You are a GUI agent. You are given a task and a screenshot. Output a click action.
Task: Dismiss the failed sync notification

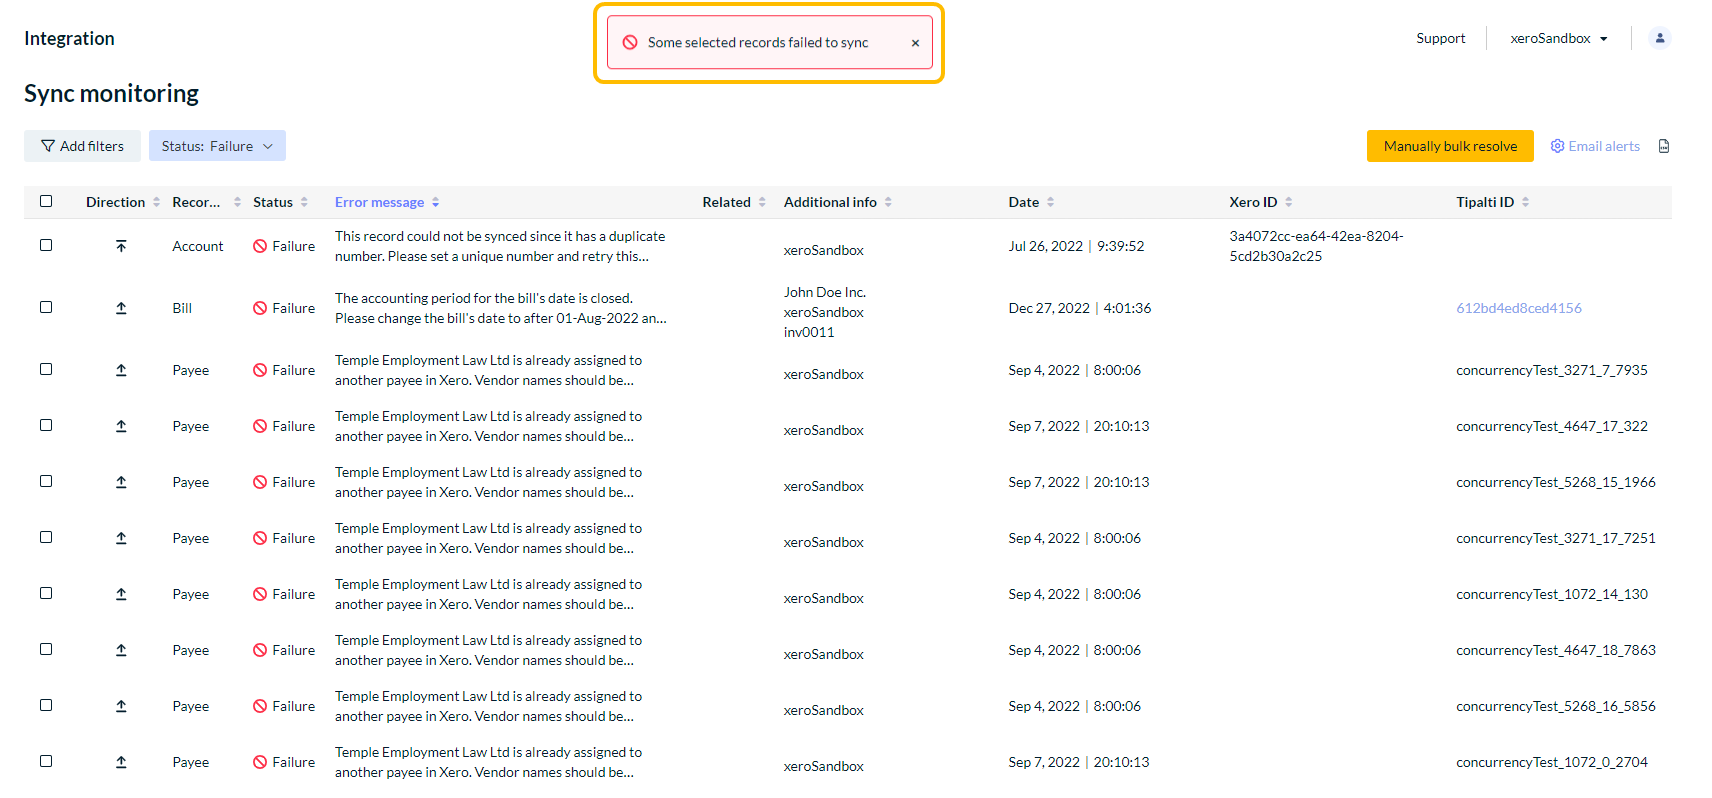pos(915,43)
